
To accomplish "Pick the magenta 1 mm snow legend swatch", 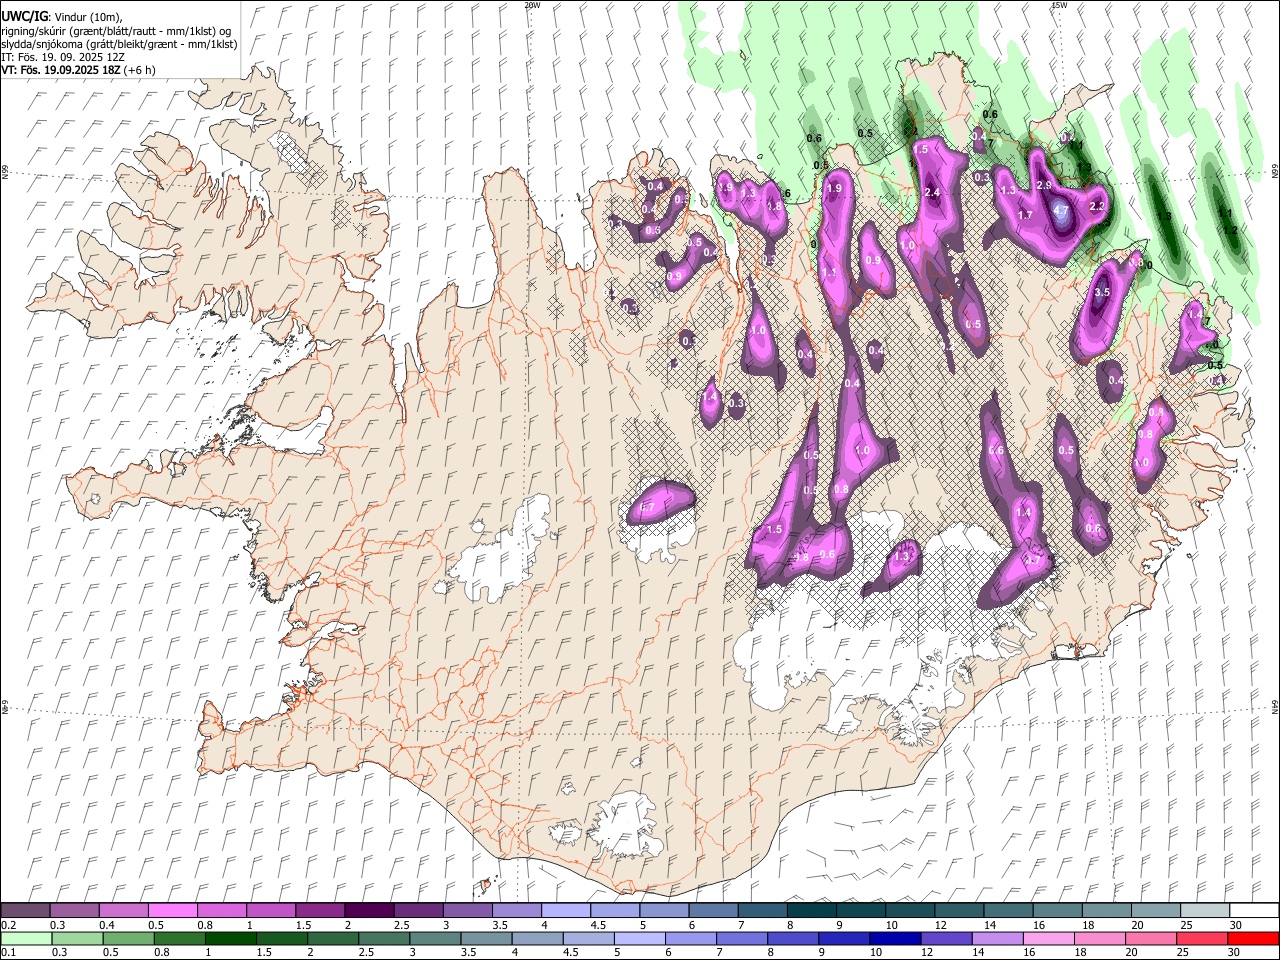I will [x=271, y=911].
